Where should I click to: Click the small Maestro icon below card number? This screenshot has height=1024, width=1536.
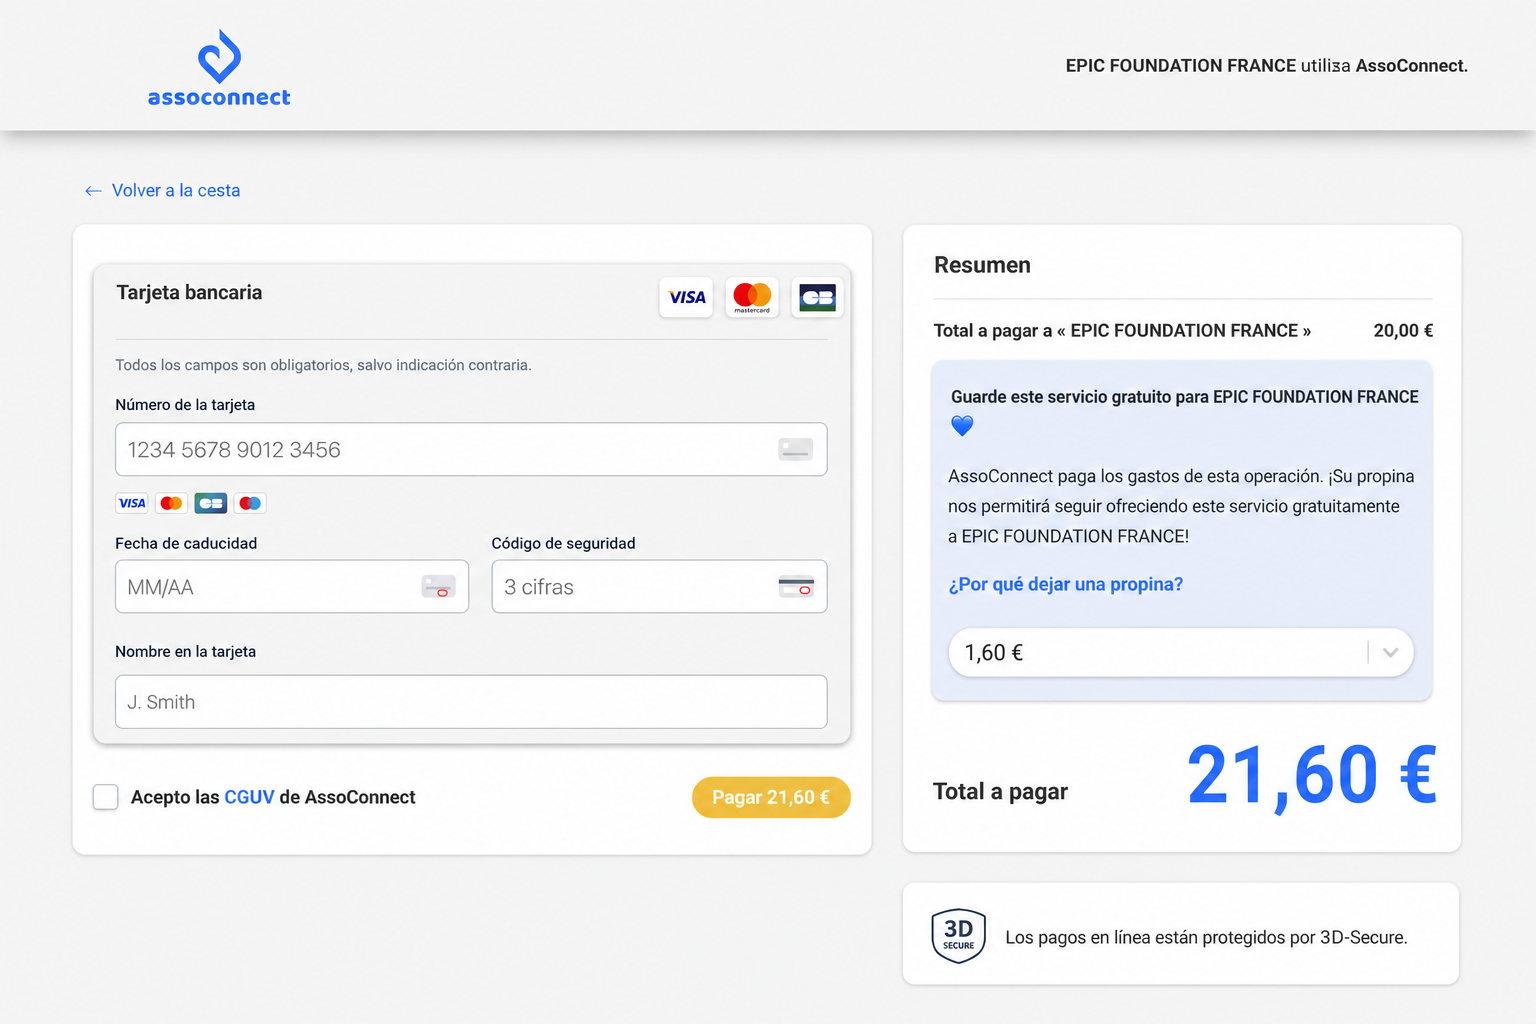[250, 503]
